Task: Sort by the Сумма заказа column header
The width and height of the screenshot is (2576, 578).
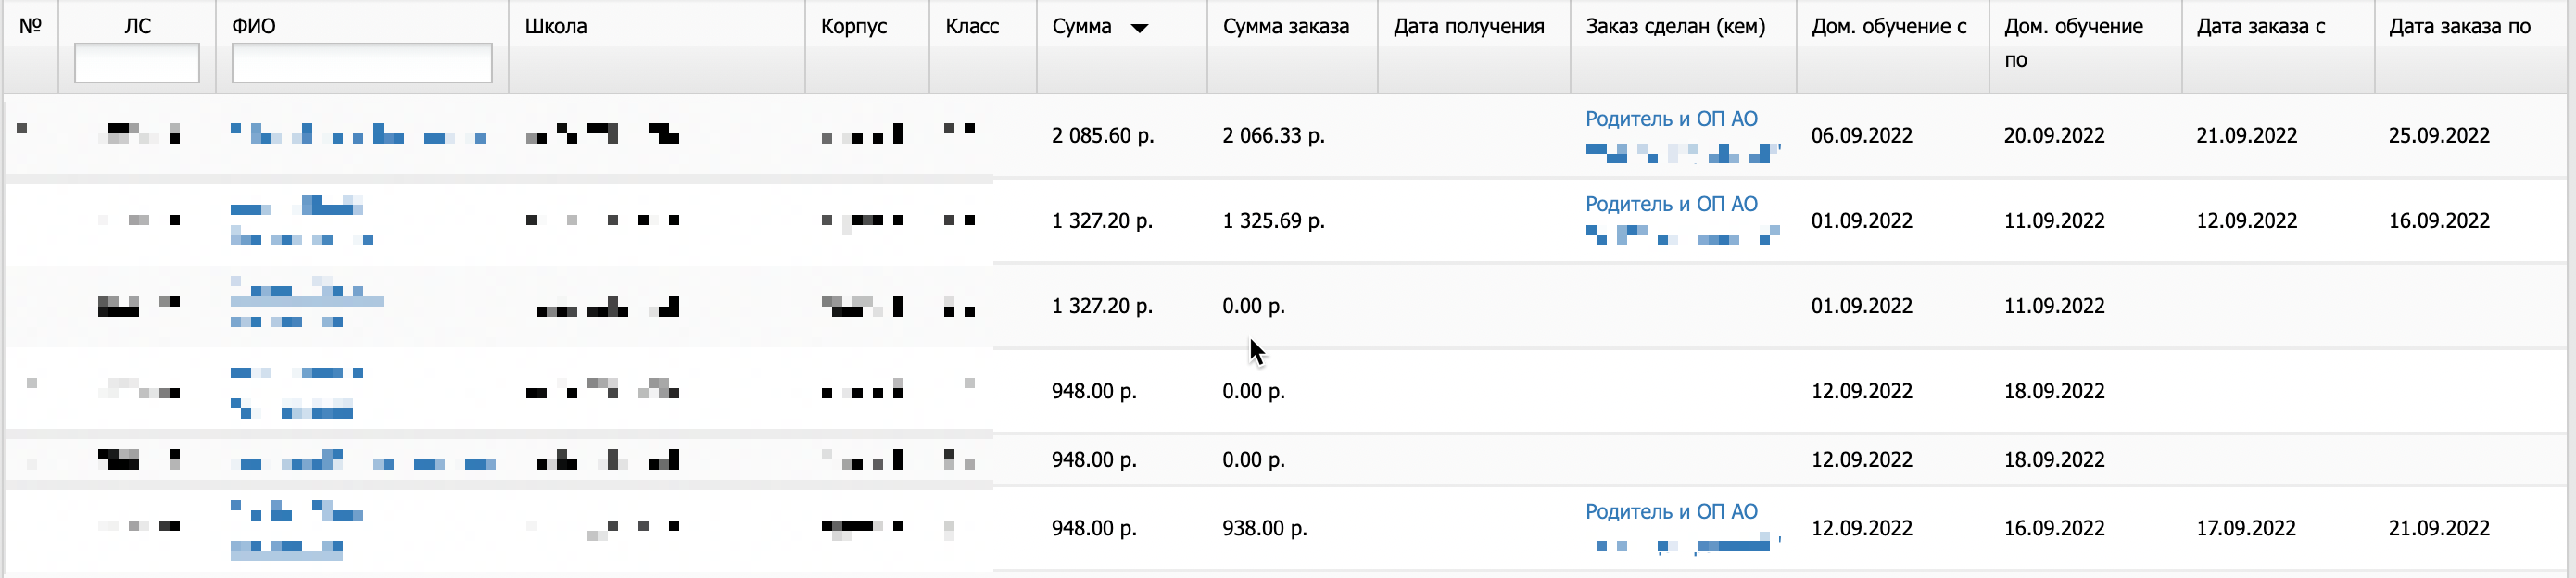Action: pyautogui.click(x=1286, y=27)
